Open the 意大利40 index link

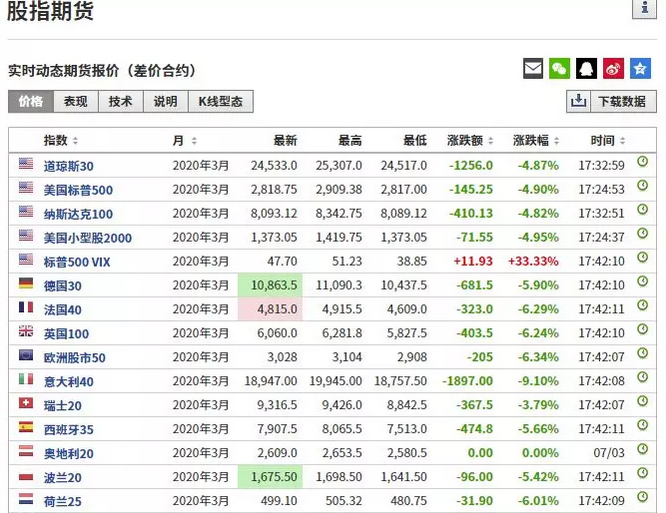[69, 382]
